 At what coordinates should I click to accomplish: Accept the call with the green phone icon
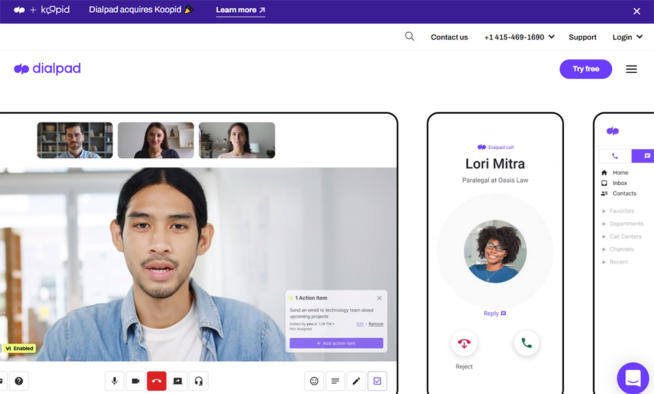tap(526, 343)
